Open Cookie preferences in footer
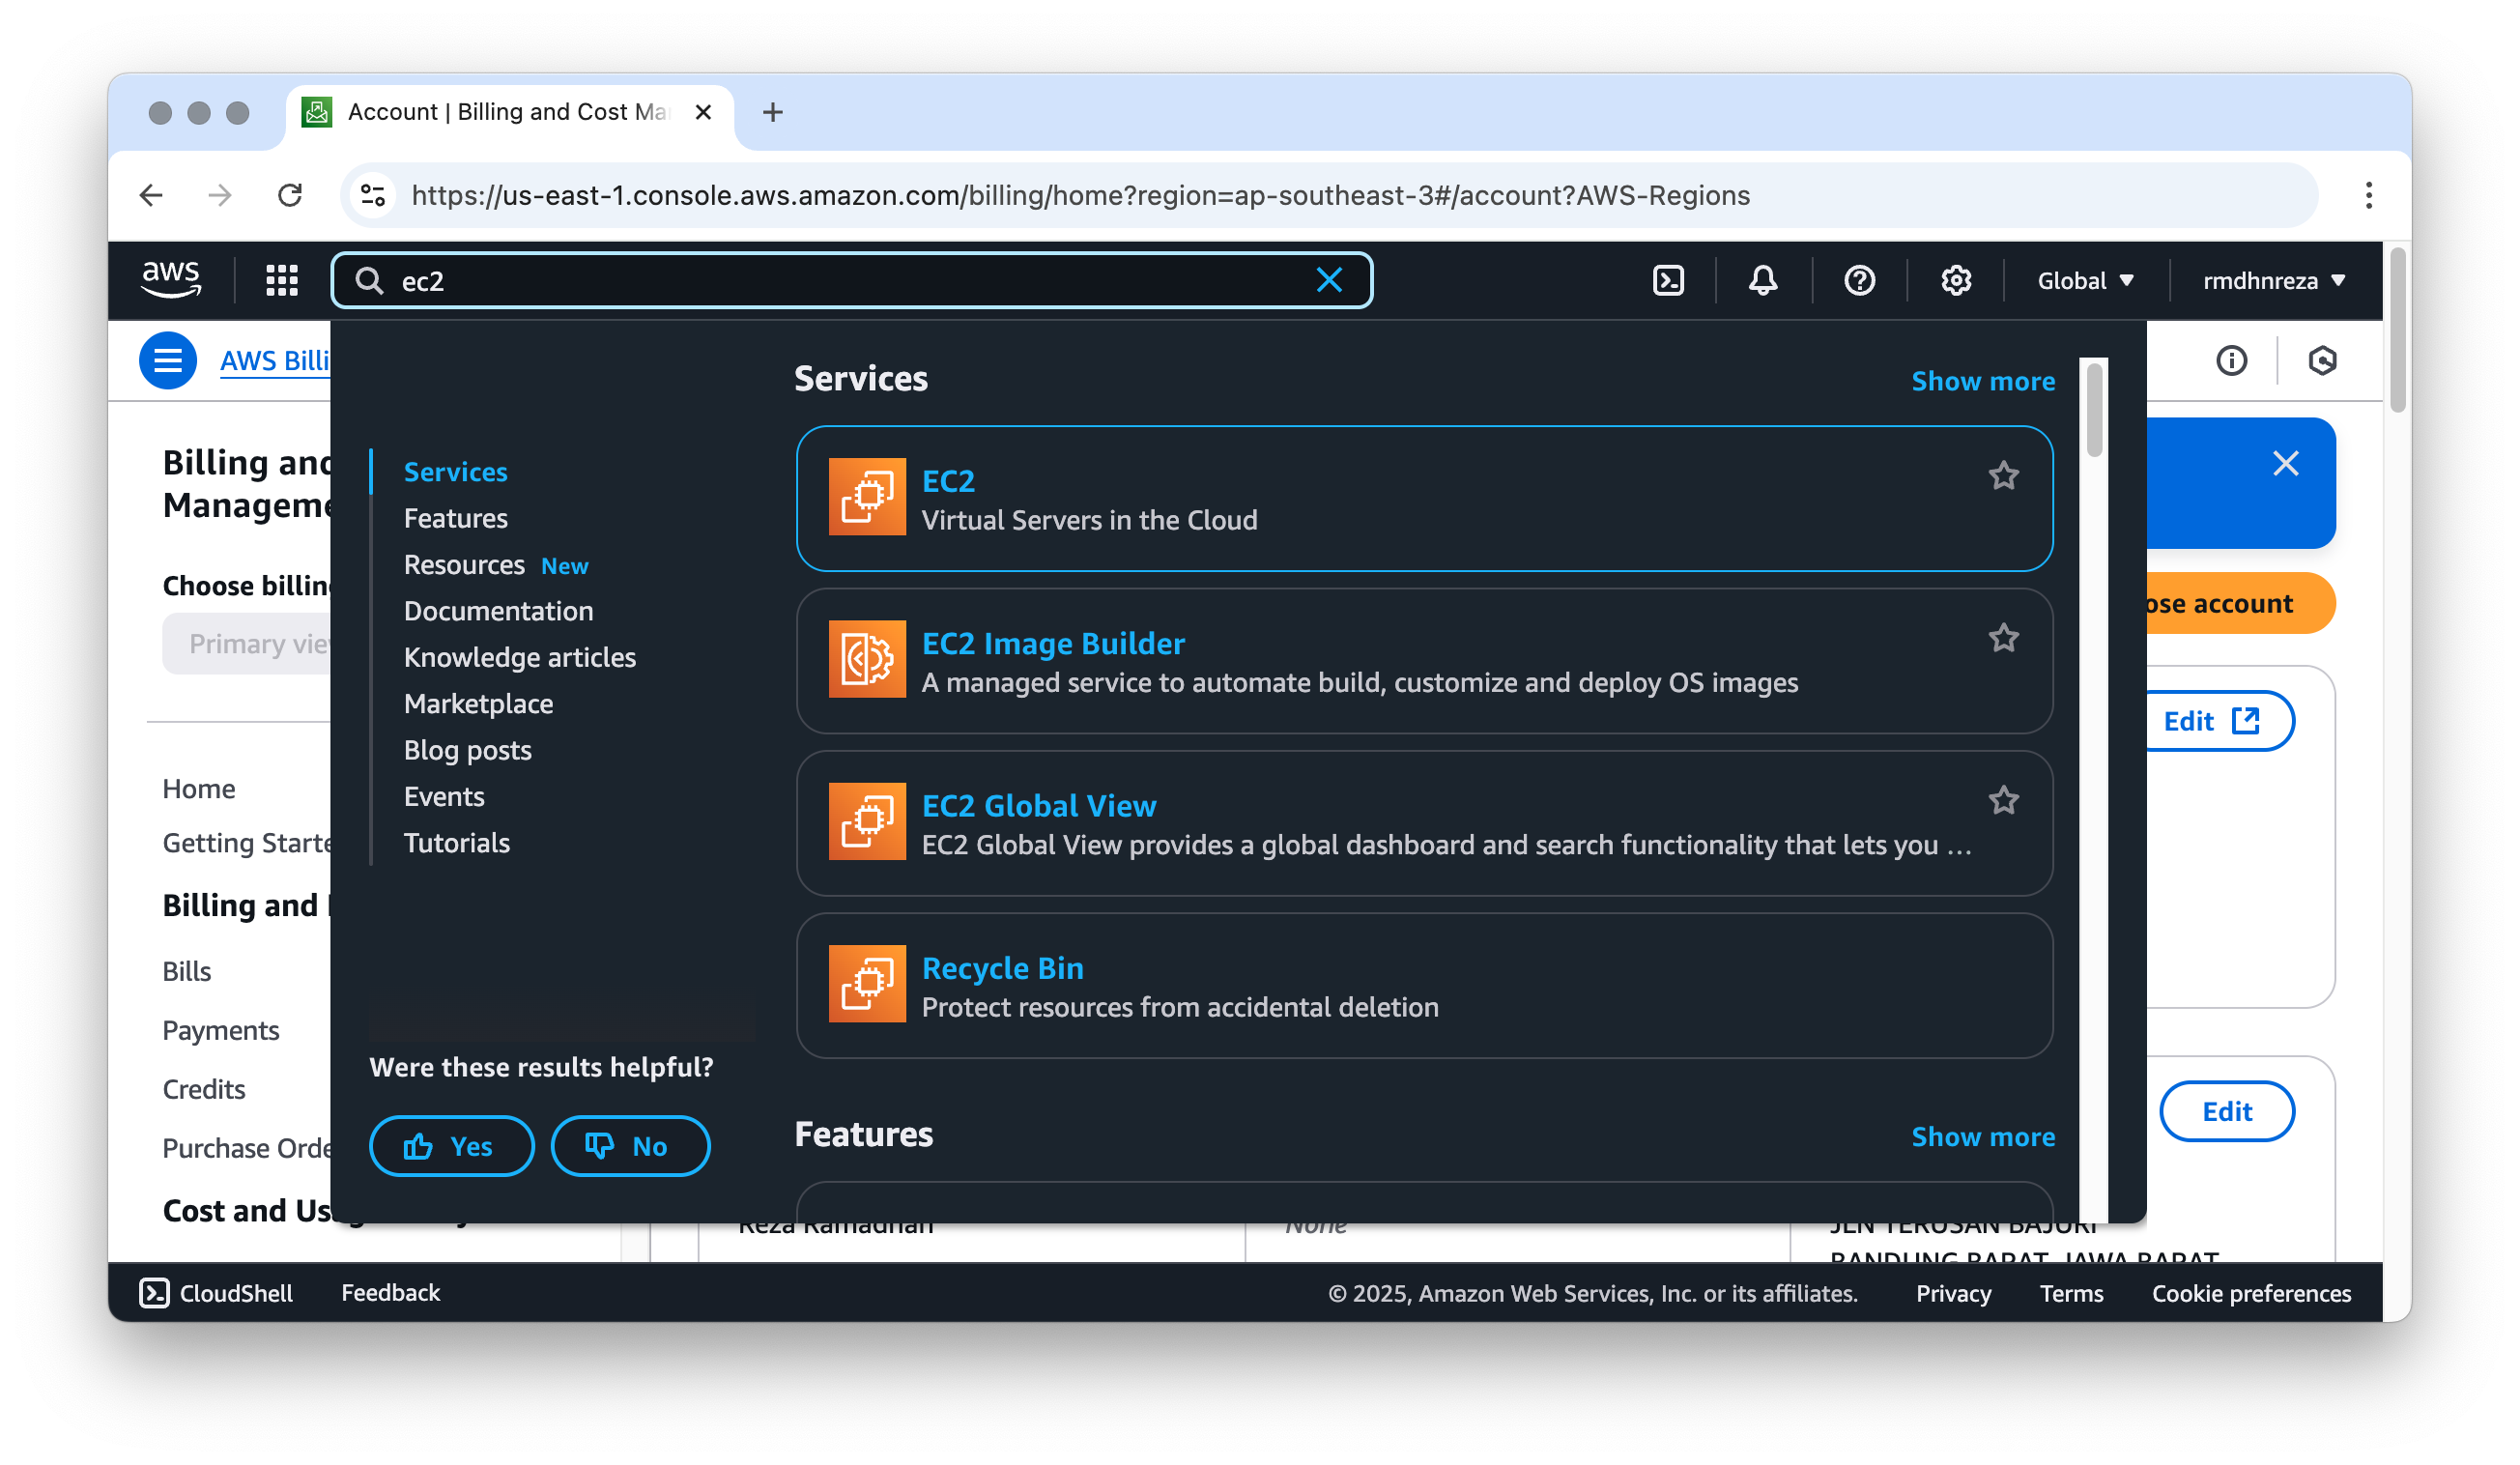 coord(2250,1293)
